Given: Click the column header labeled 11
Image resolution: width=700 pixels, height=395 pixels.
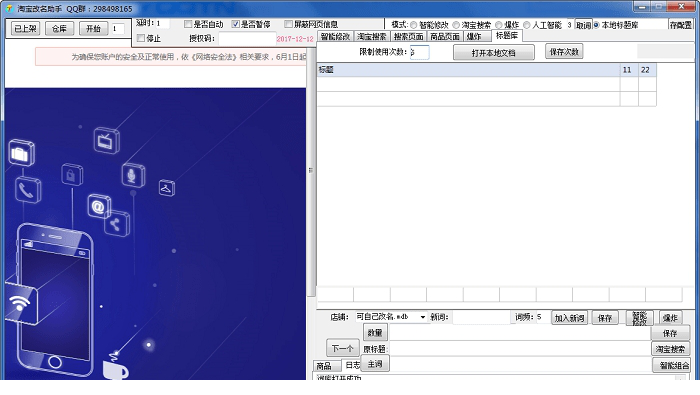Looking at the screenshot, I should (x=629, y=70).
